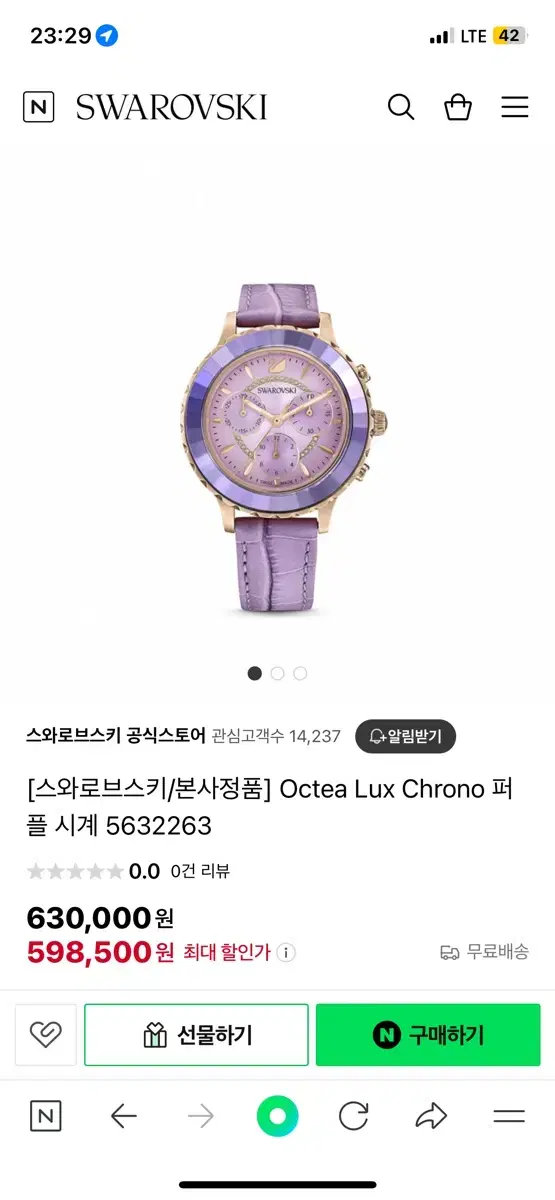The height and width of the screenshot is (1200, 555).
Task: Tap the info icon beside 최대 할인가
Action: 286,953
